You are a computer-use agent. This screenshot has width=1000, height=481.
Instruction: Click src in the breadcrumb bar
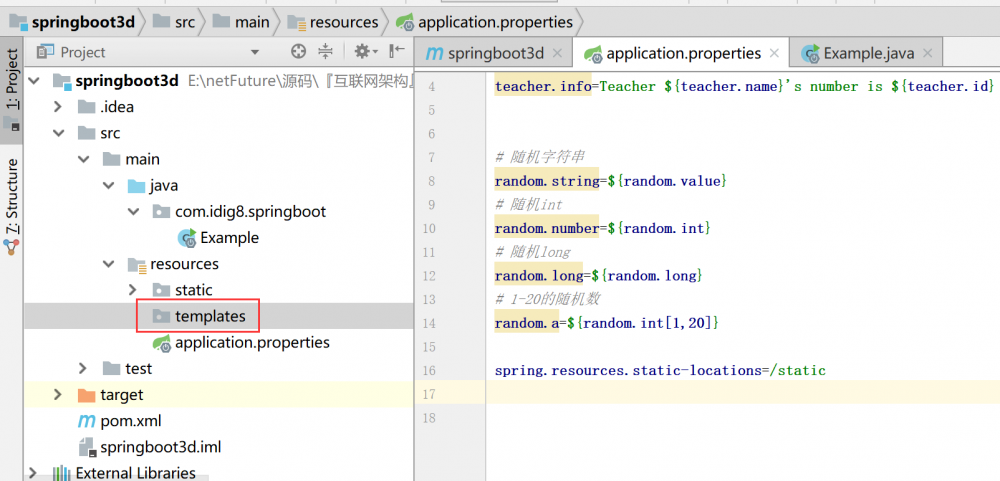click(184, 22)
